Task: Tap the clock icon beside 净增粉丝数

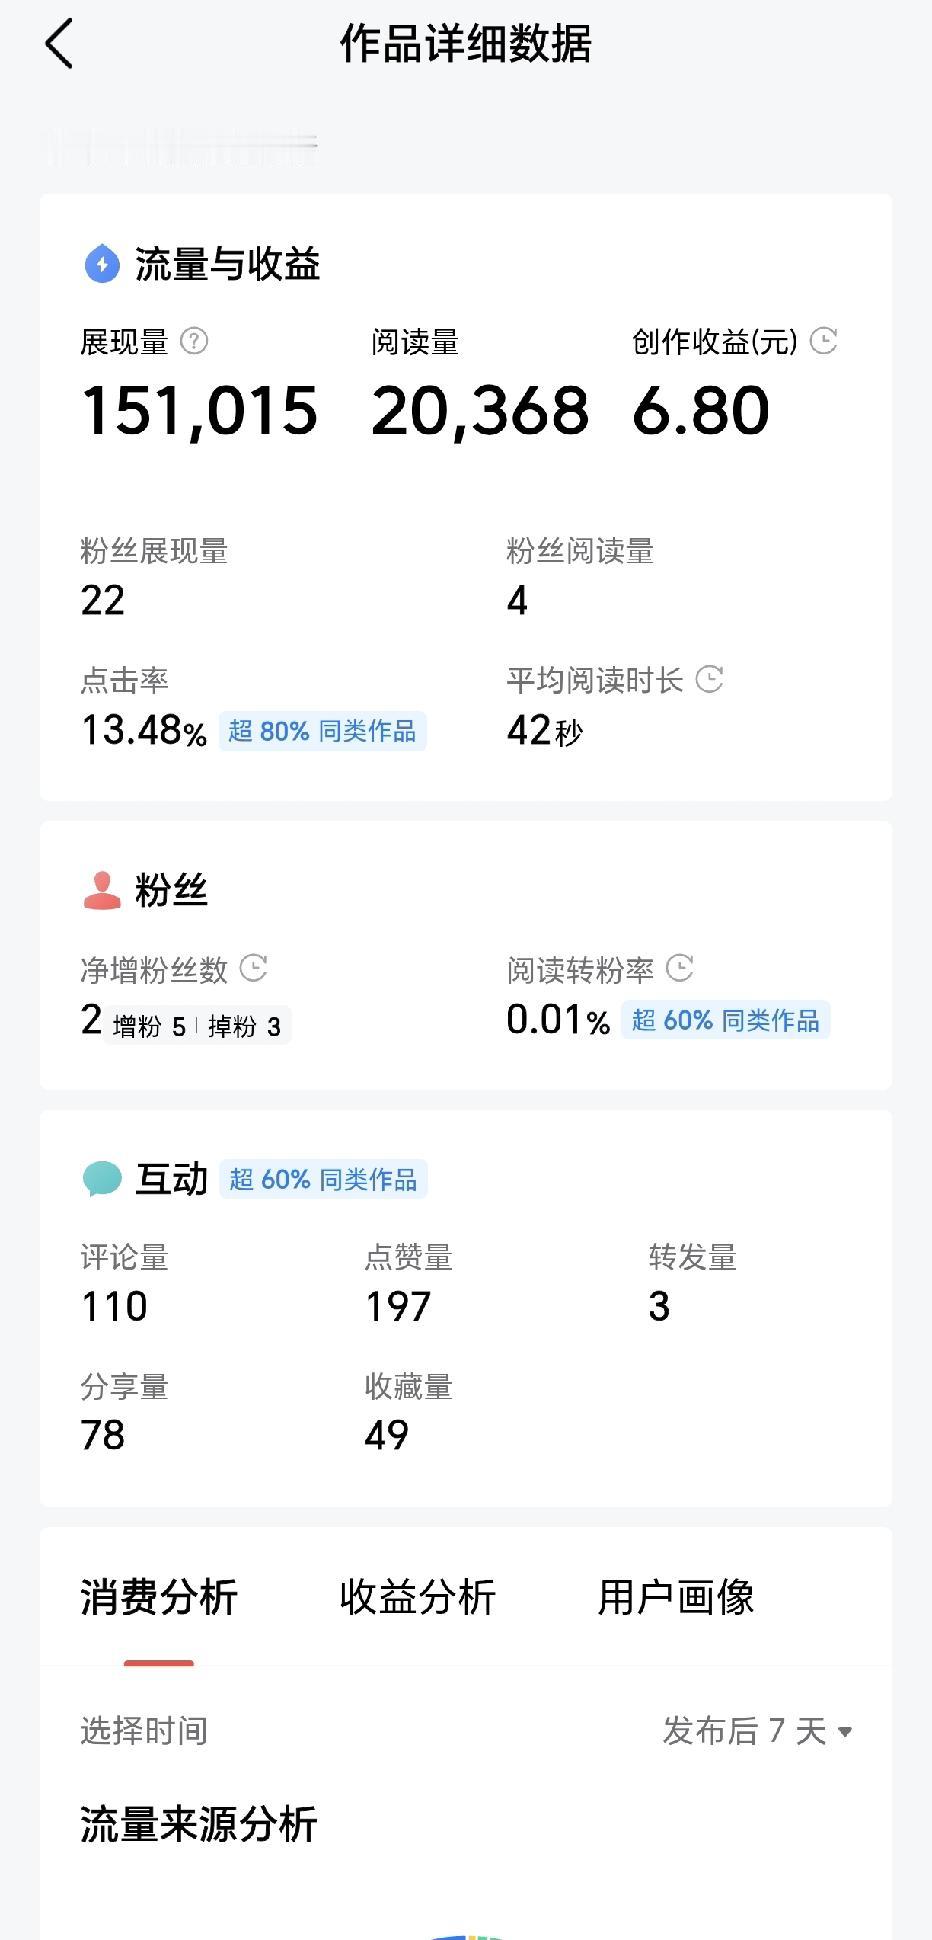Action: [x=254, y=968]
